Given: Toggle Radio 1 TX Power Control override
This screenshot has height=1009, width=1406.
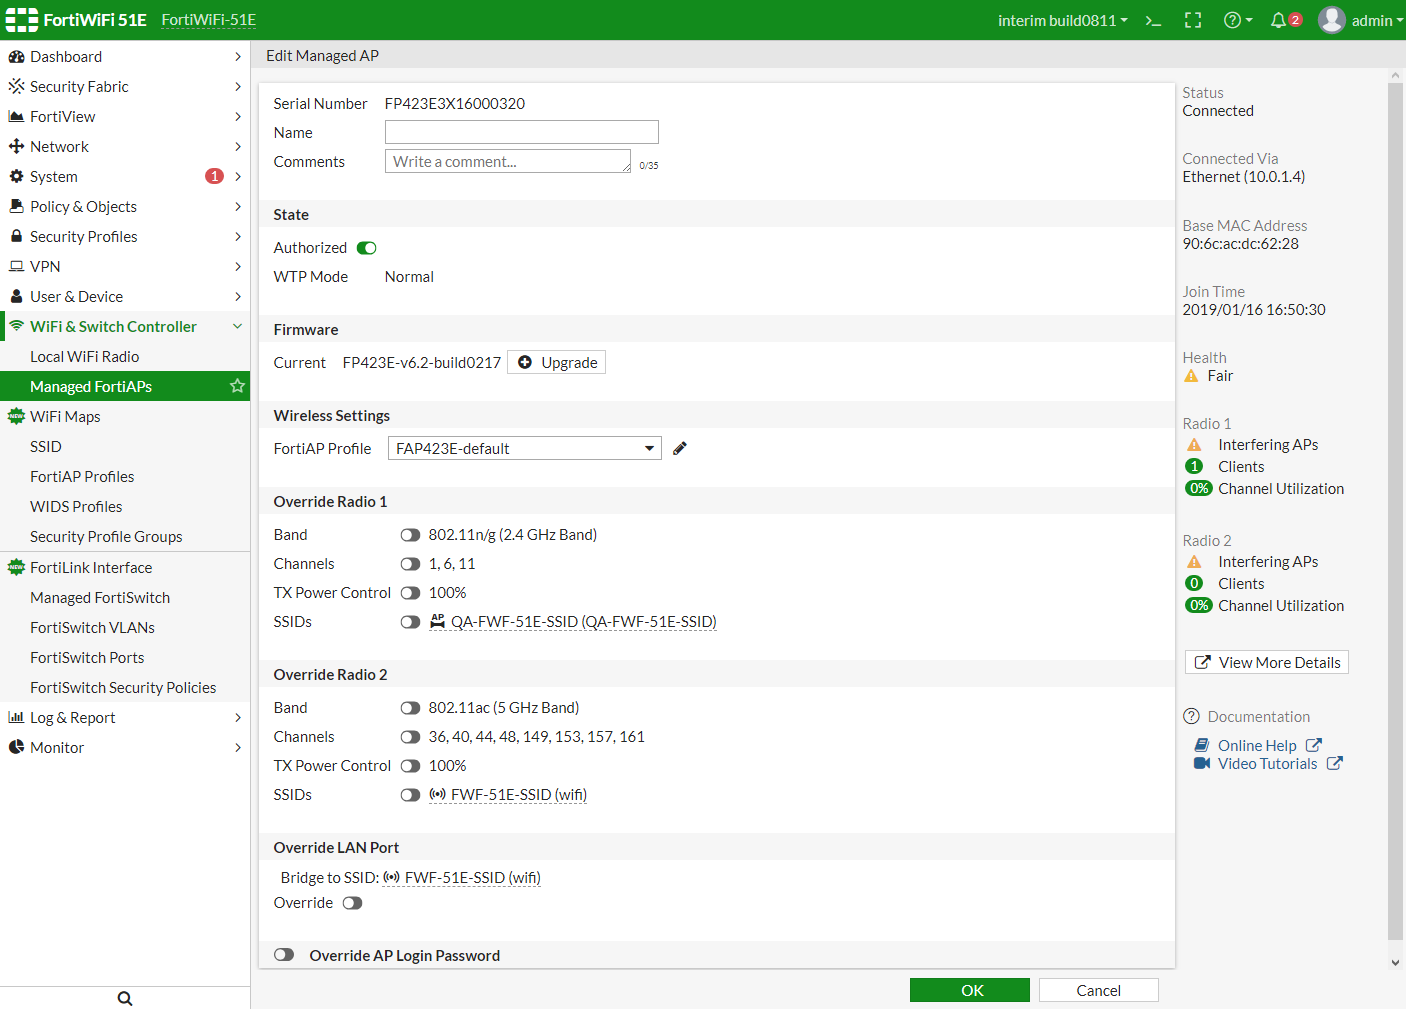Looking at the screenshot, I should pos(410,593).
